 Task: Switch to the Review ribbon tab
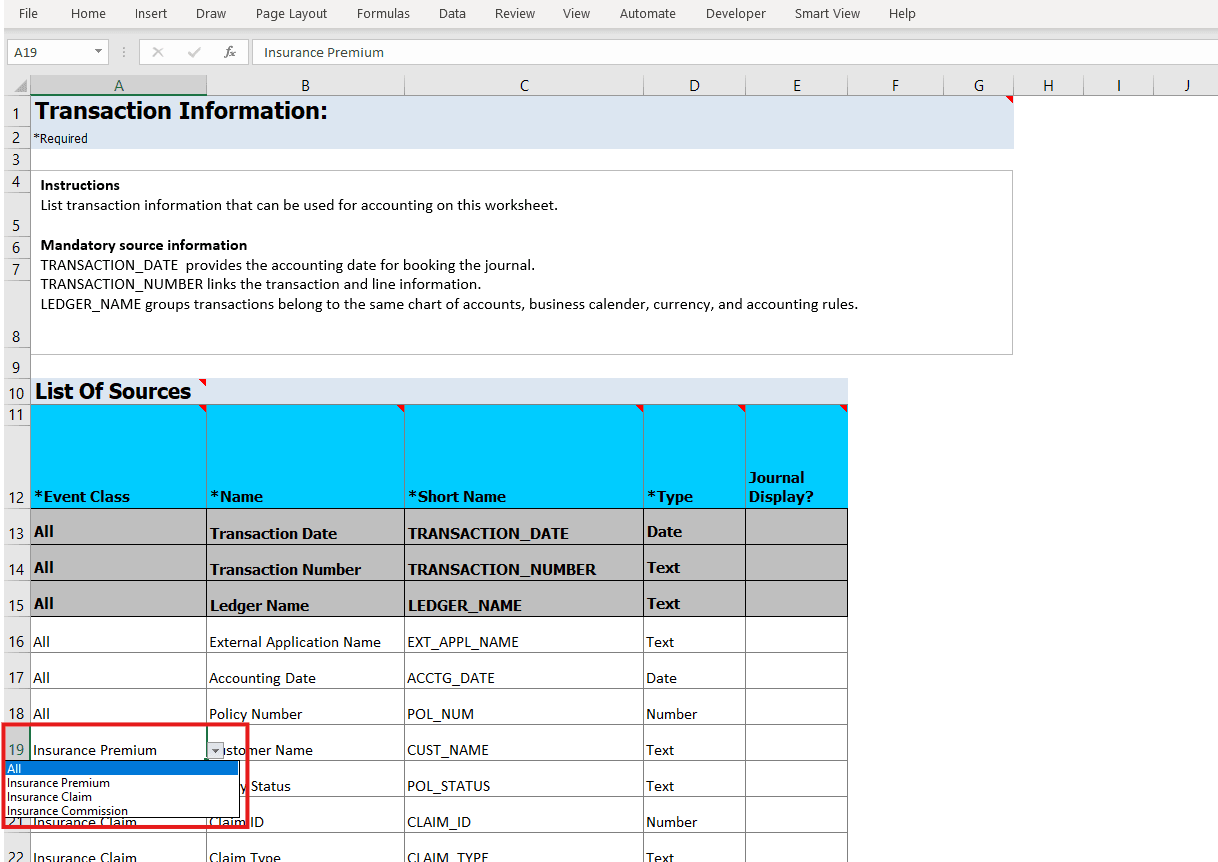514,13
